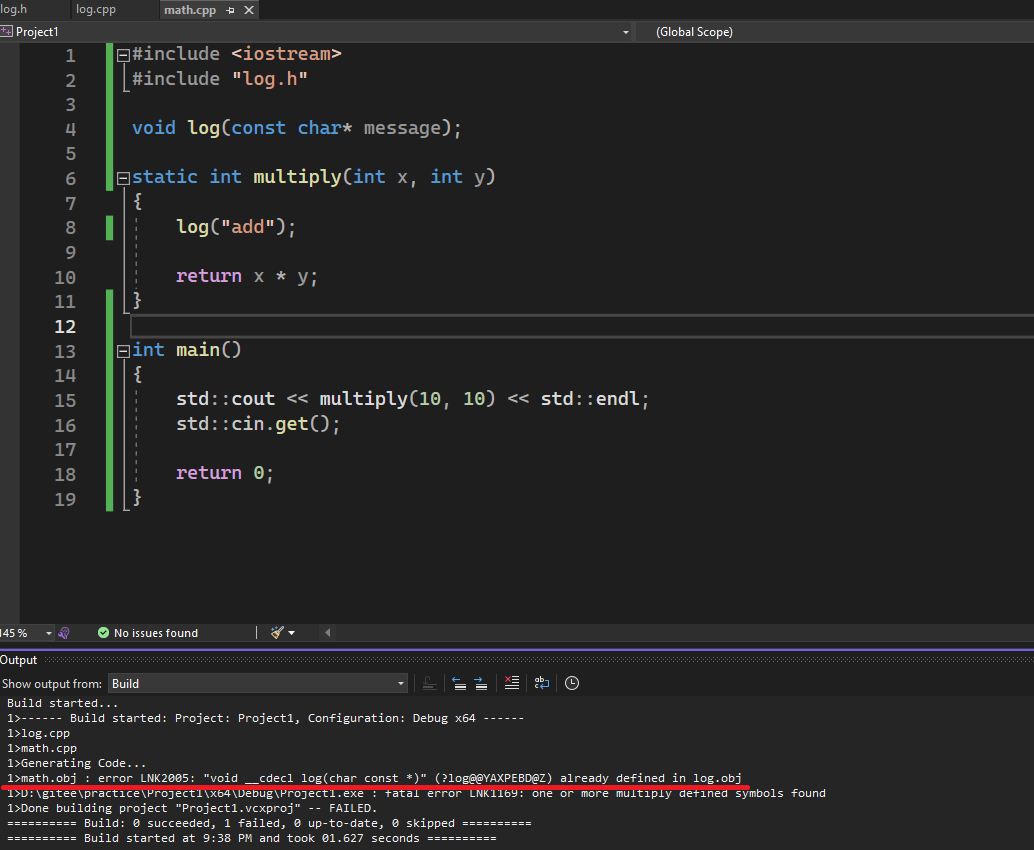Switch to the log.cpp tab
1034x850 pixels.
point(96,10)
